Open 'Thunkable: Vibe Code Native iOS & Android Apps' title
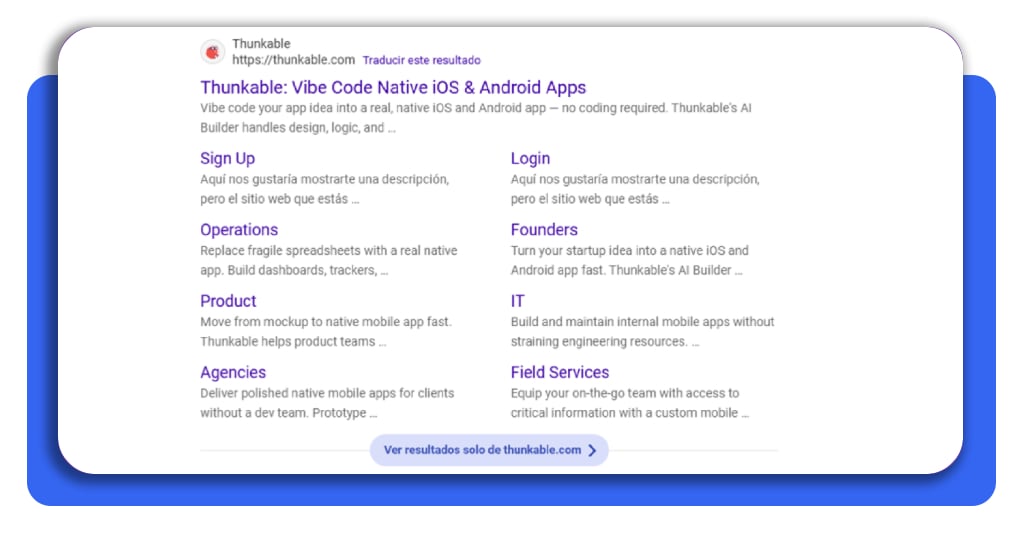The image size is (1024, 536). [393, 87]
